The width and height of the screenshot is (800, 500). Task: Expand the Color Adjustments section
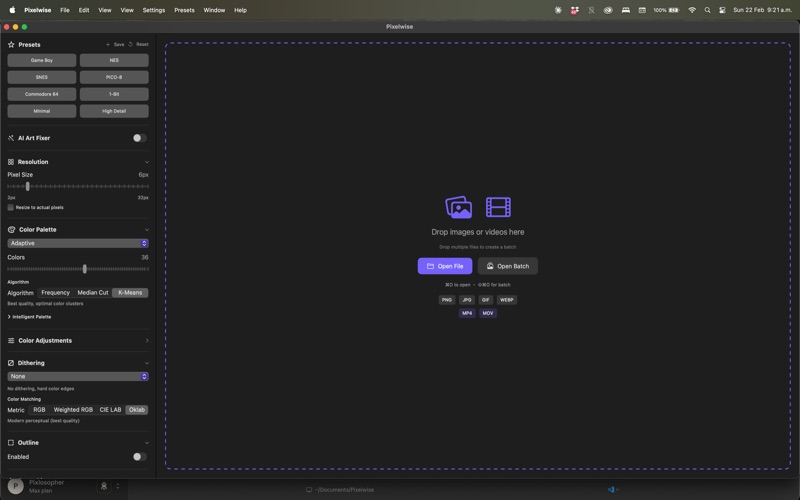[146, 340]
